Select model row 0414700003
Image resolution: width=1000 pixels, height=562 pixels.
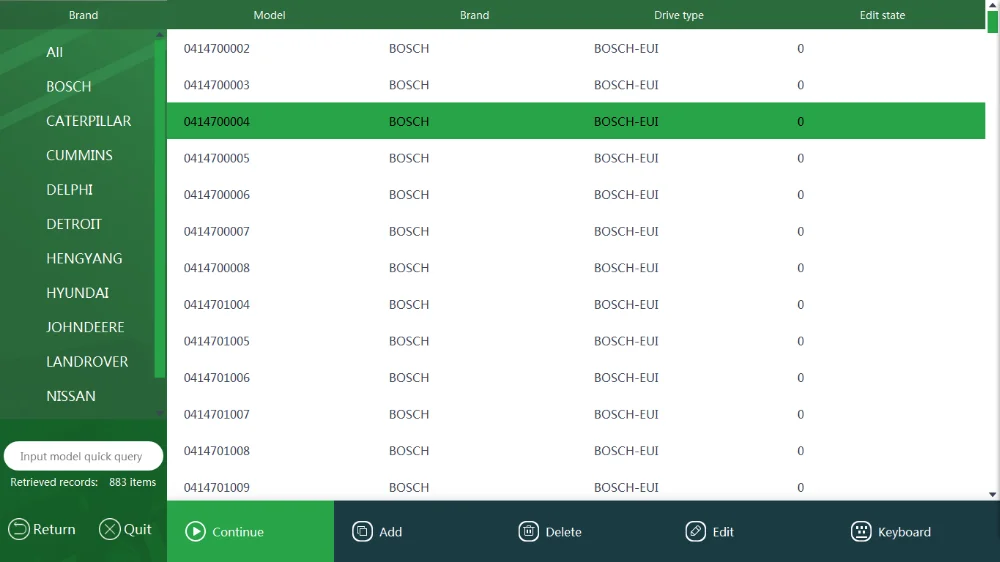[x=576, y=85]
